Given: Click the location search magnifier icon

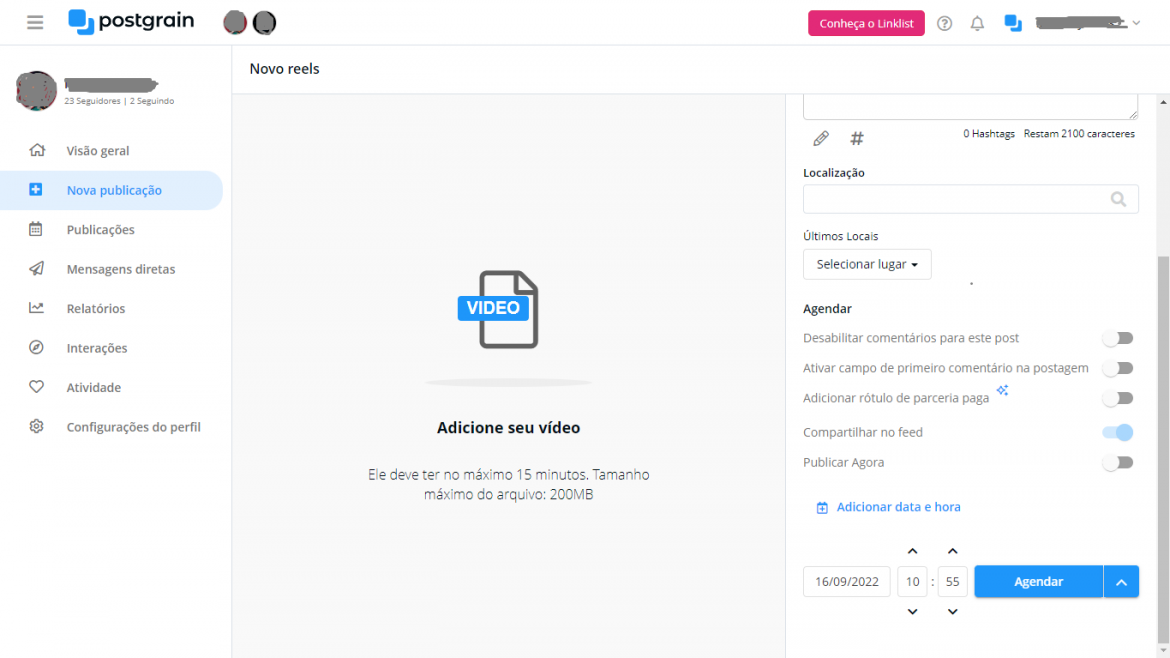Looking at the screenshot, I should (x=1118, y=199).
